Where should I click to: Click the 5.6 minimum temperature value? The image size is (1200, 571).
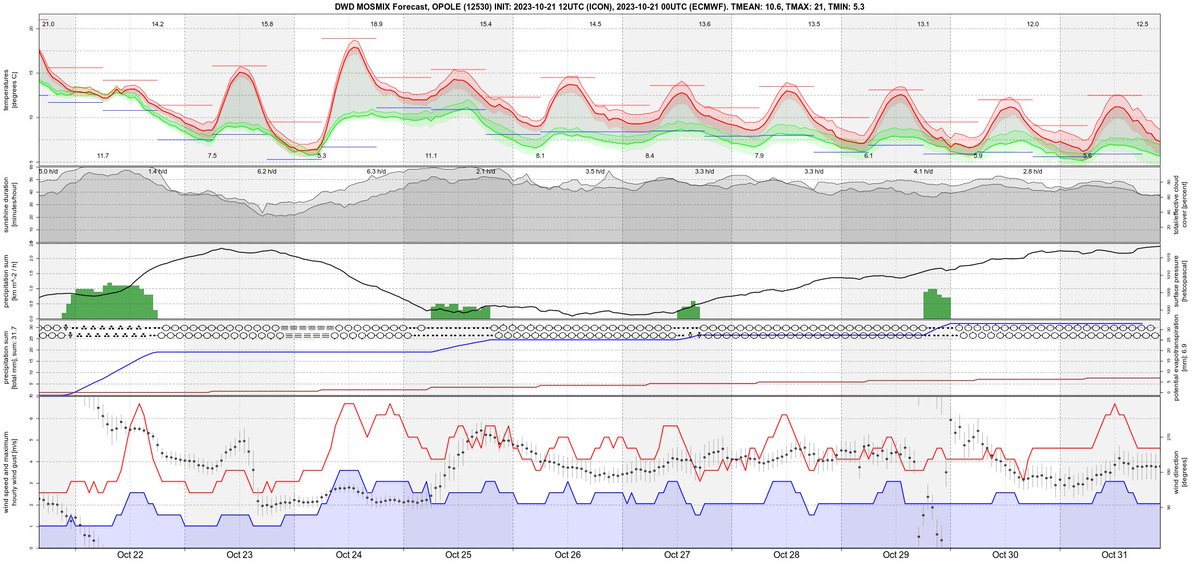[1087, 156]
